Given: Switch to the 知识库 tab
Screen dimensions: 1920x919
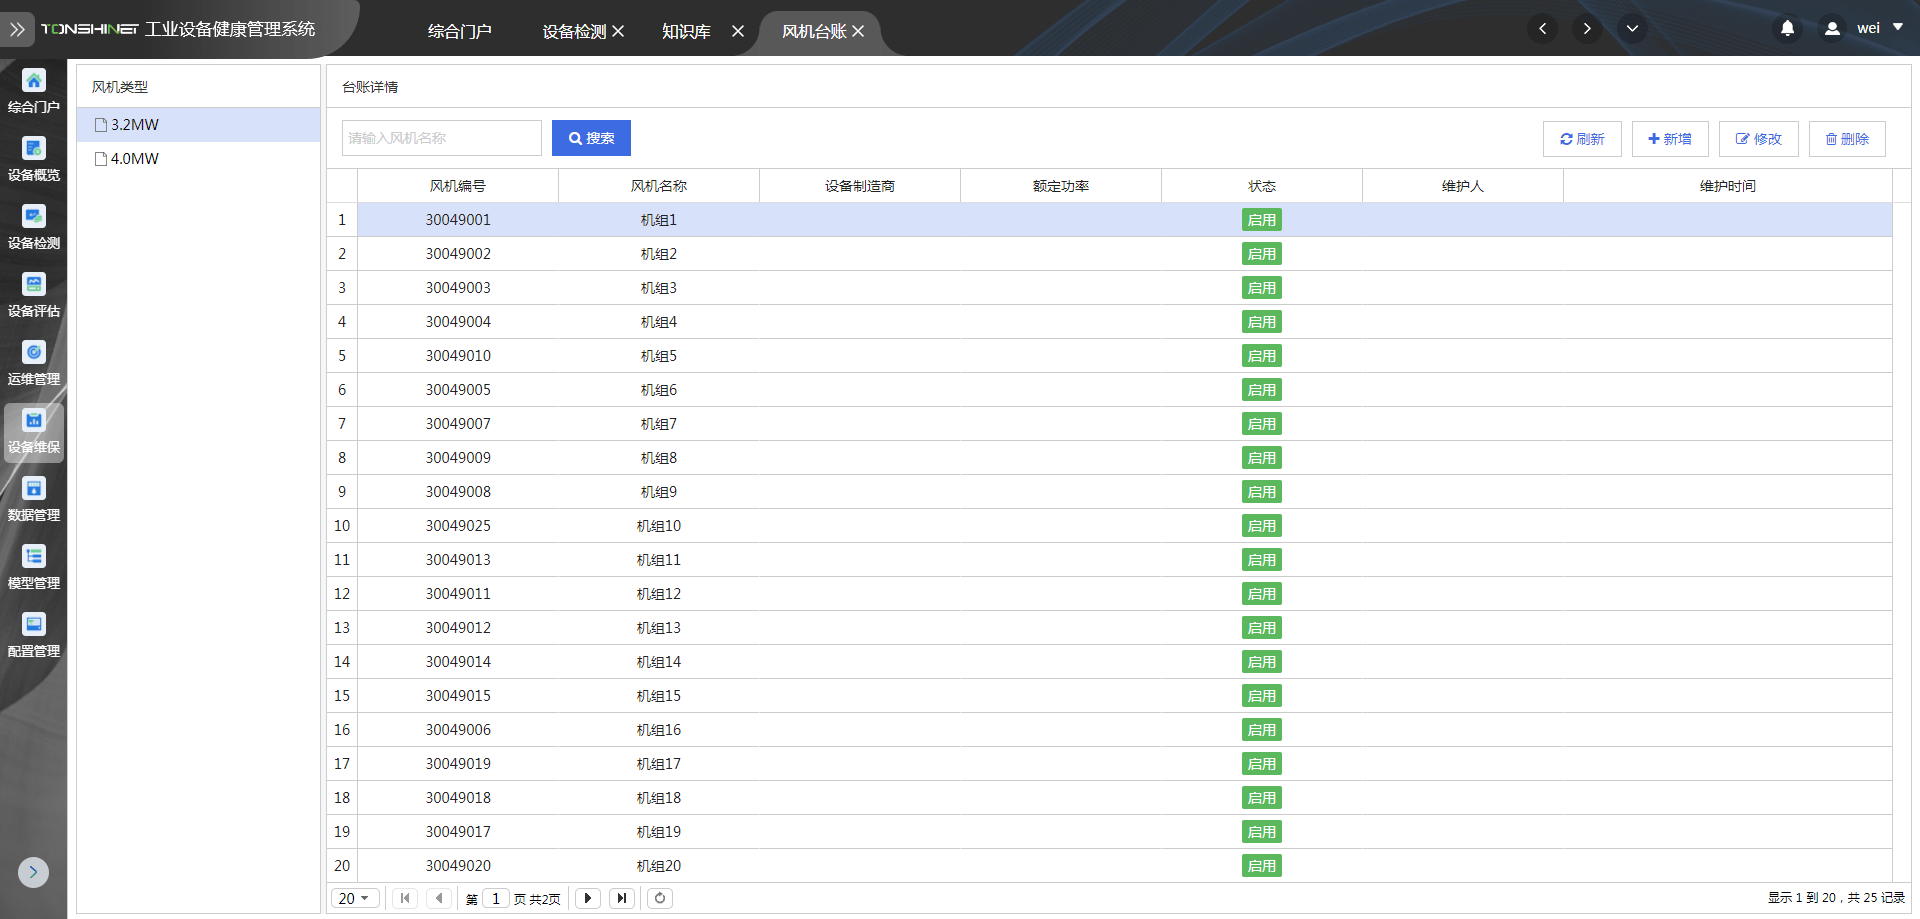Looking at the screenshot, I should pos(686,32).
